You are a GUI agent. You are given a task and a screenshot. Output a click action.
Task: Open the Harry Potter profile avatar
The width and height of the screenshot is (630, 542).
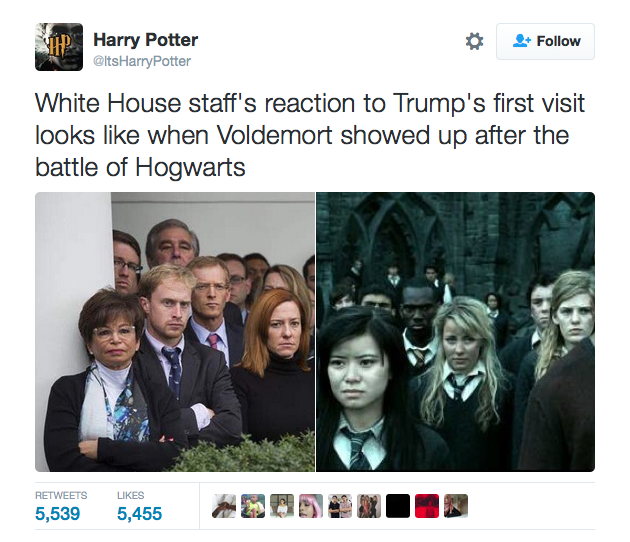click(x=59, y=47)
